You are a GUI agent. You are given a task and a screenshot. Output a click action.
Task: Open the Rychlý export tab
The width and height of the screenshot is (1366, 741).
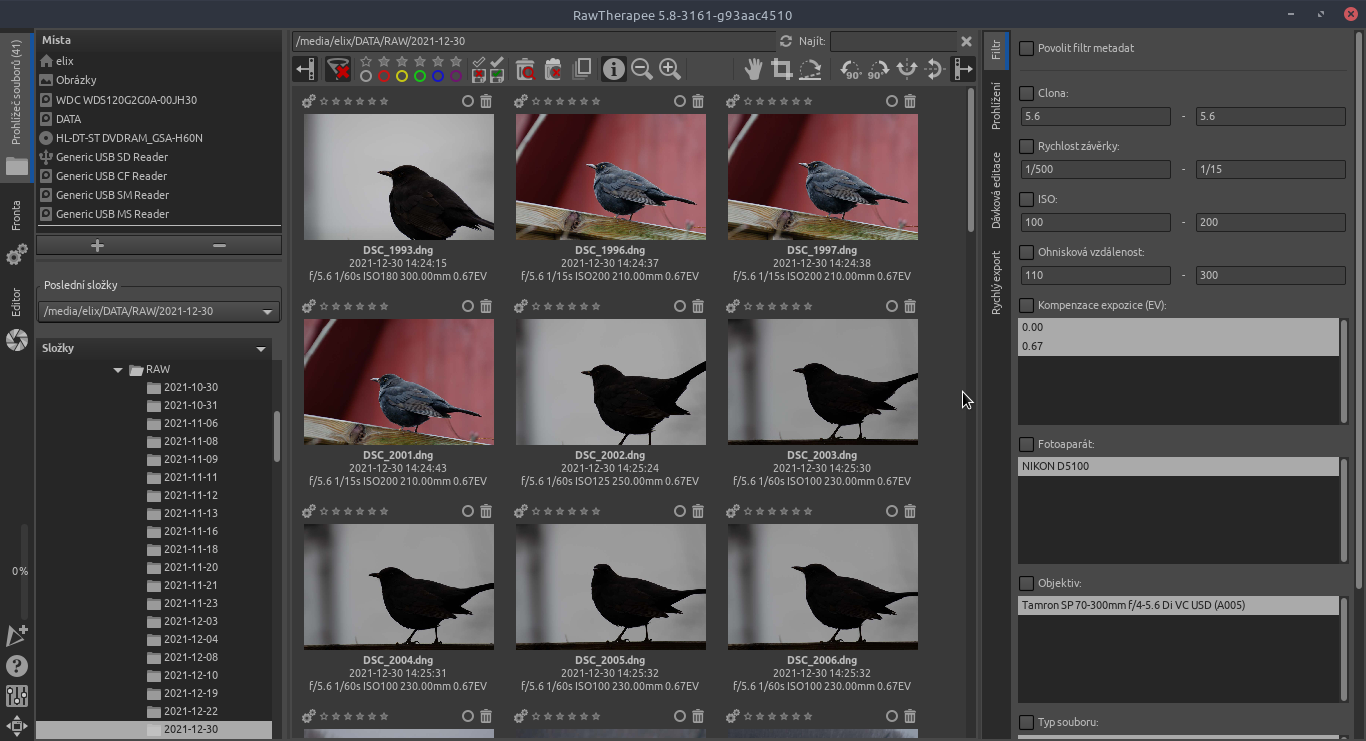coord(996,283)
